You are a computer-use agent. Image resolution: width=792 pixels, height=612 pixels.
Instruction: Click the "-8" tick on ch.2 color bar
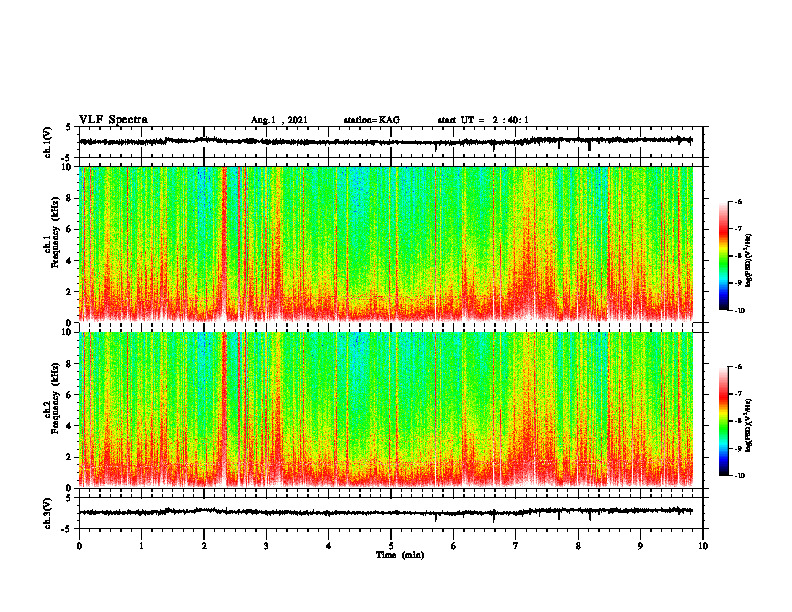[x=739, y=421]
